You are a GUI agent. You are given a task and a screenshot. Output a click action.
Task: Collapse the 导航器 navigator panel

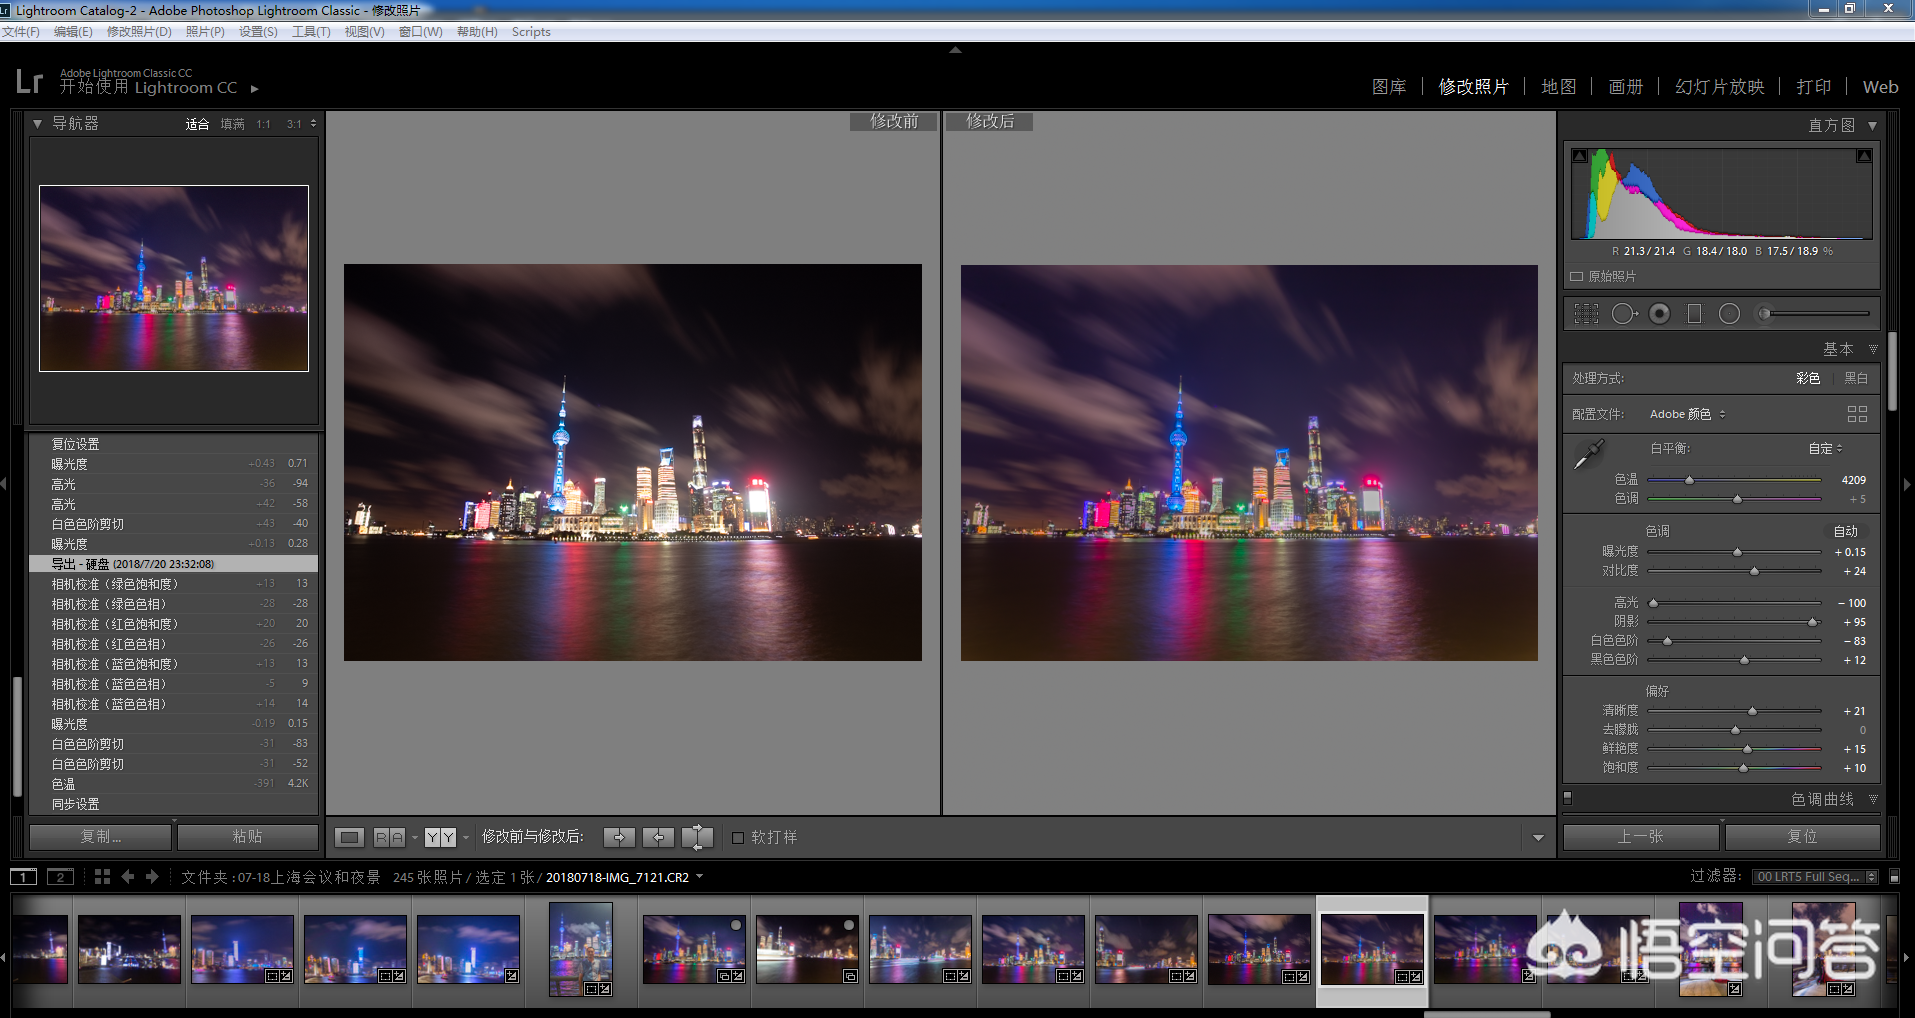click(37, 124)
